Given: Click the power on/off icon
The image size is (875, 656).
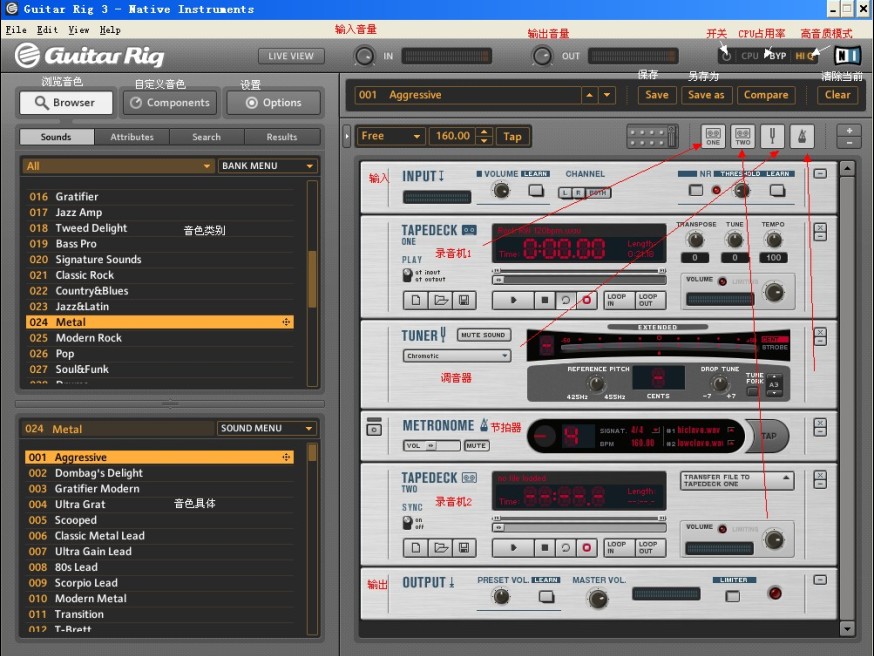Looking at the screenshot, I should pyautogui.click(x=726, y=56).
